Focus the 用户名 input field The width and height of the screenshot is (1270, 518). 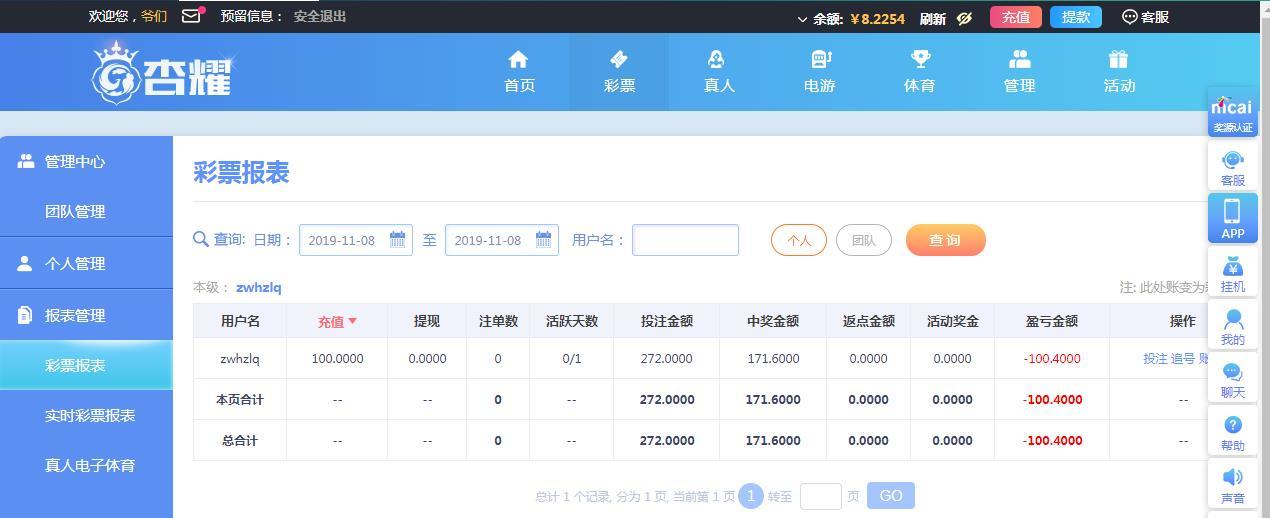click(686, 240)
